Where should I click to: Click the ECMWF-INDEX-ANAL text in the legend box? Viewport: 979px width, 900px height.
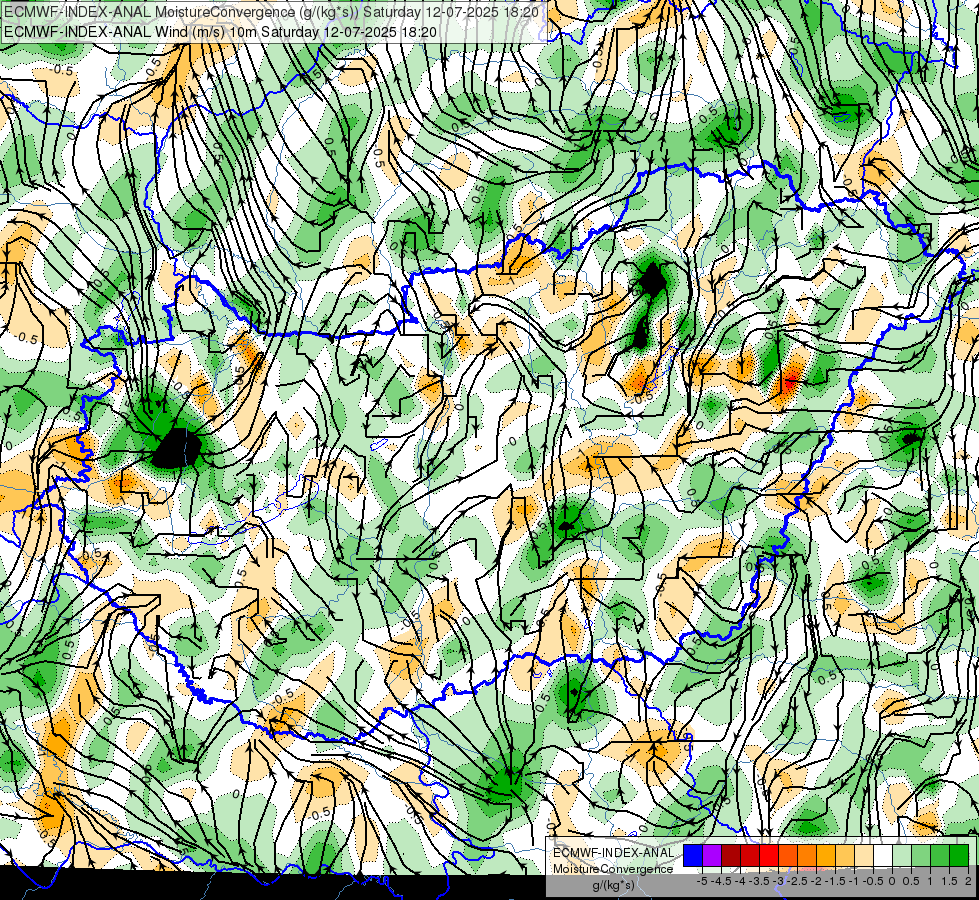[x=614, y=853]
